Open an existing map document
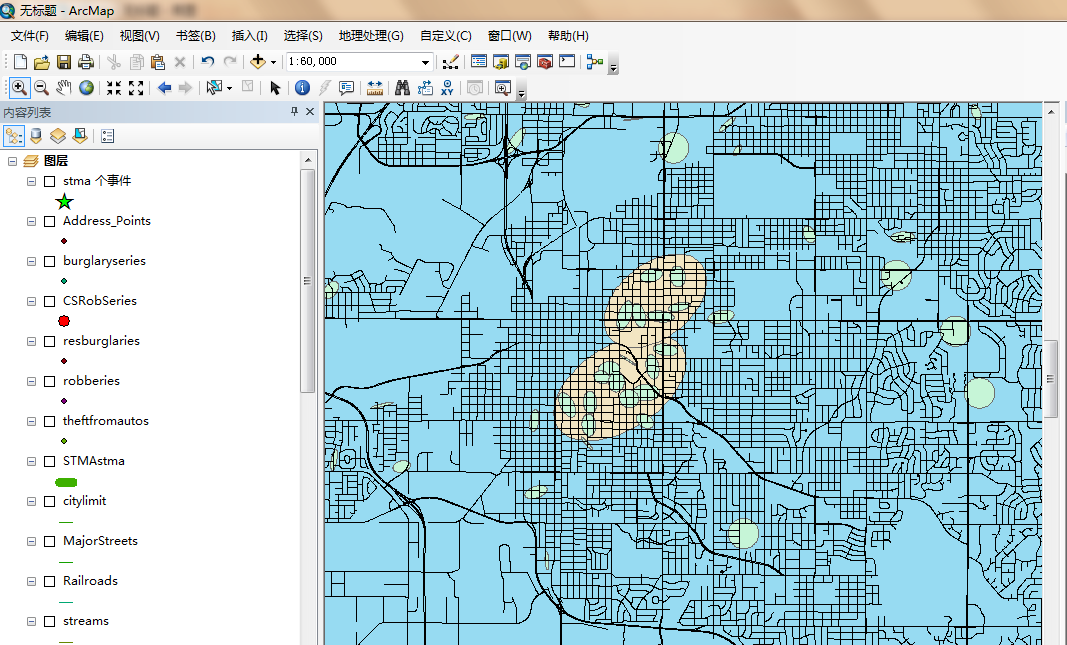 [42, 62]
